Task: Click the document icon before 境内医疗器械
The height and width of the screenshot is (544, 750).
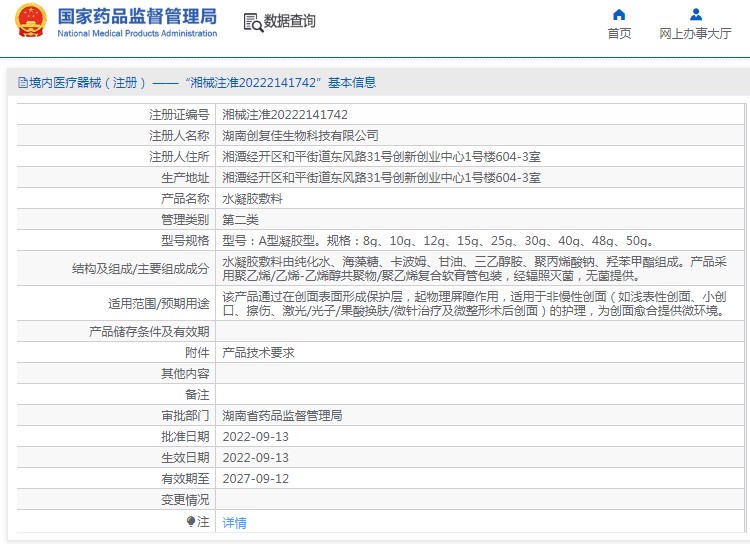Action: click(x=22, y=83)
